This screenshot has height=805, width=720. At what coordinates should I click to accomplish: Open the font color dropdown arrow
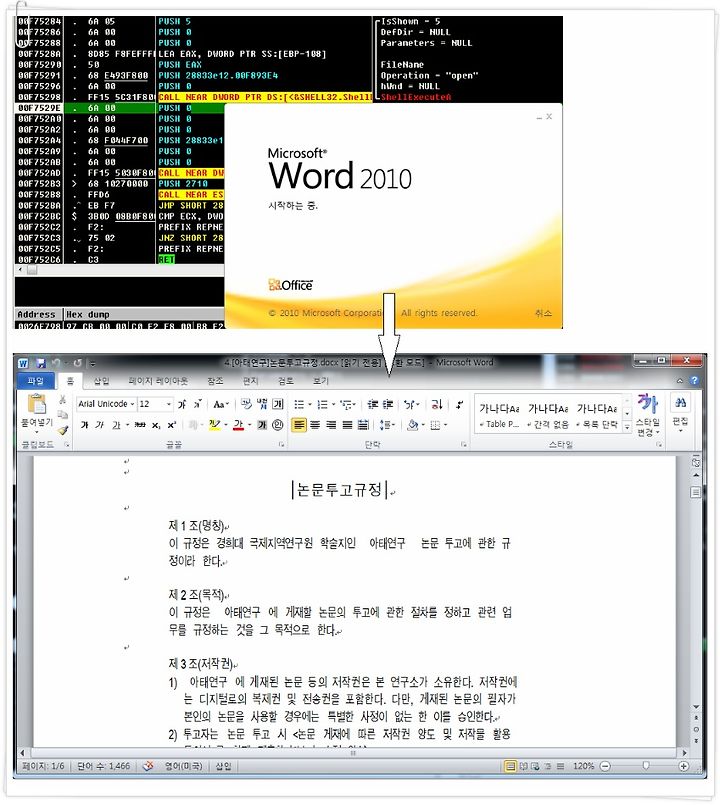[250, 425]
